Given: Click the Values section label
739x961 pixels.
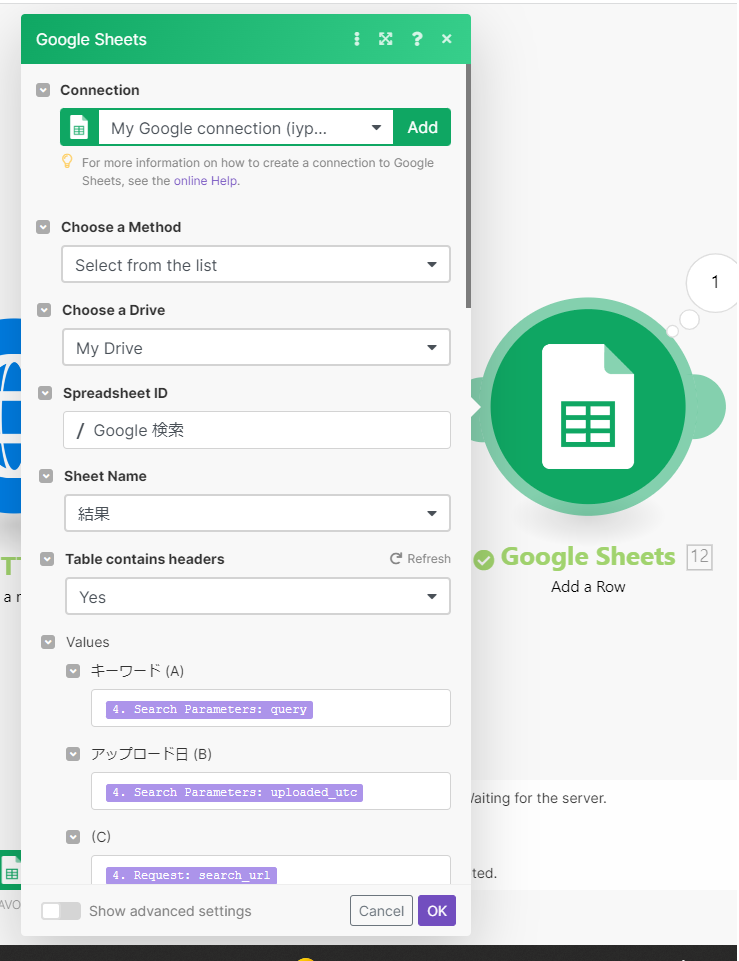Looking at the screenshot, I should (88, 642).
